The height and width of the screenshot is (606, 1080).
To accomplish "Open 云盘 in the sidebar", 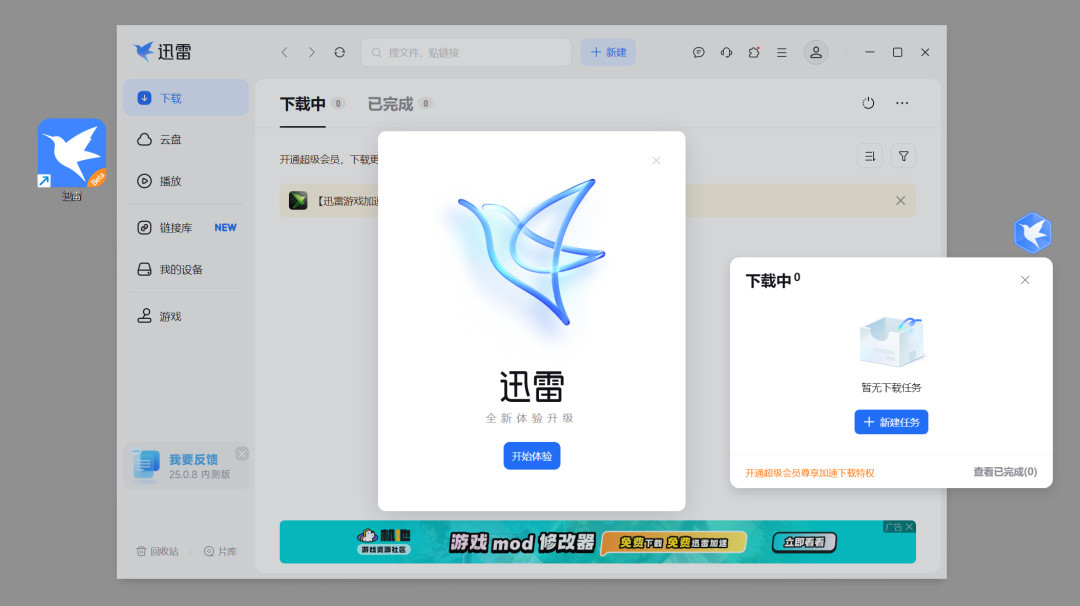I will [x=186, y=139].
